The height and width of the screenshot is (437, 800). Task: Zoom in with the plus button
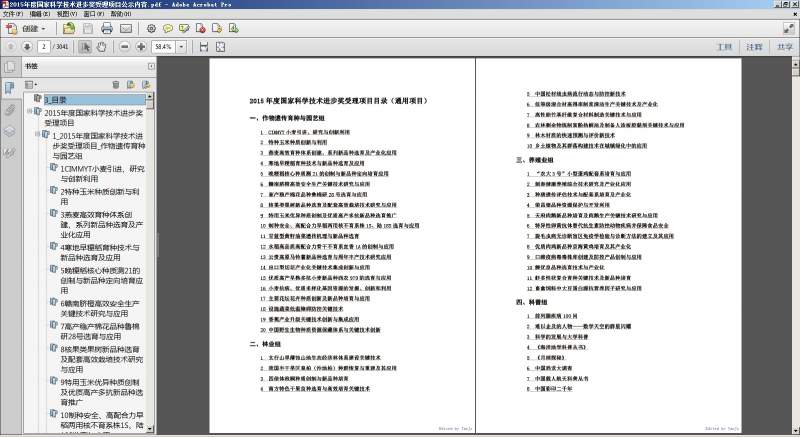141,47
